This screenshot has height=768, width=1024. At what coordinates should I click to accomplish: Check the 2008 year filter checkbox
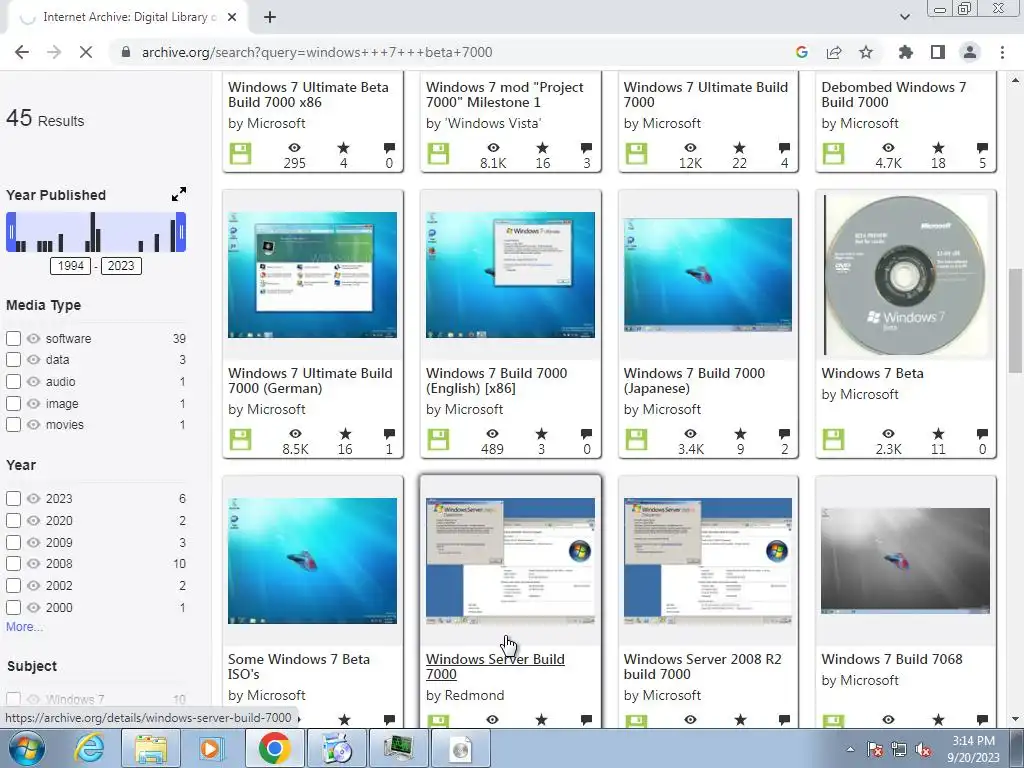(x=13, y=563)
